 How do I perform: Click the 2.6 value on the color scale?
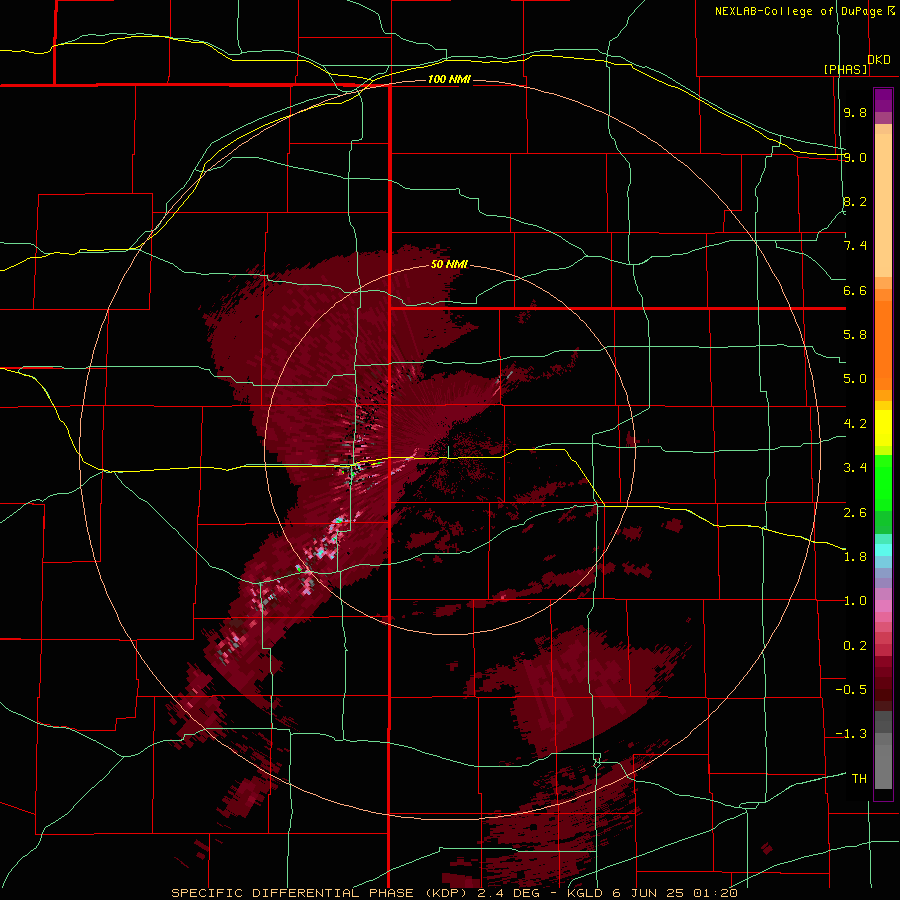point(855,513)
